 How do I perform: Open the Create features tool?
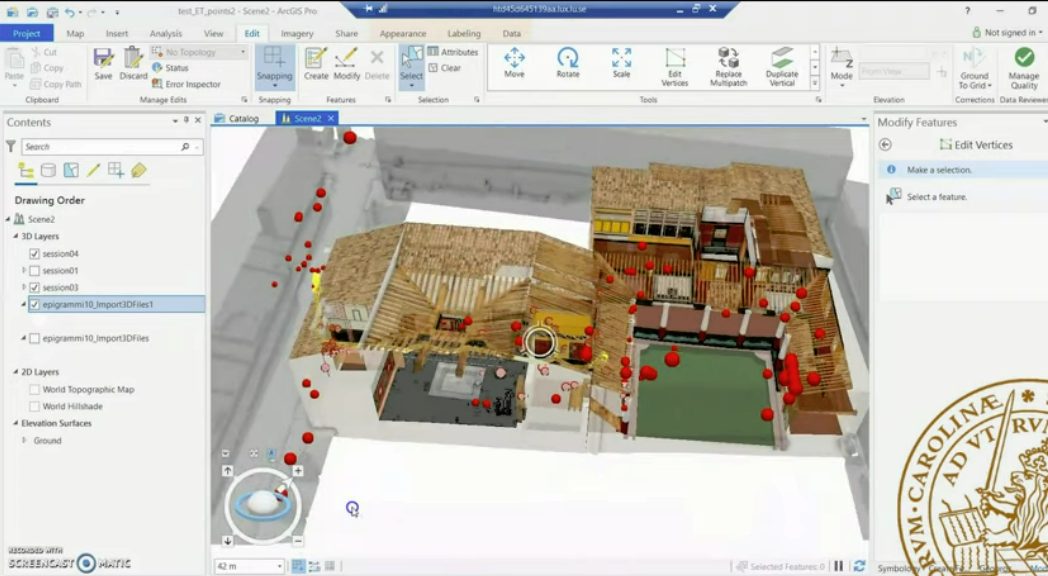pos(316,64)
